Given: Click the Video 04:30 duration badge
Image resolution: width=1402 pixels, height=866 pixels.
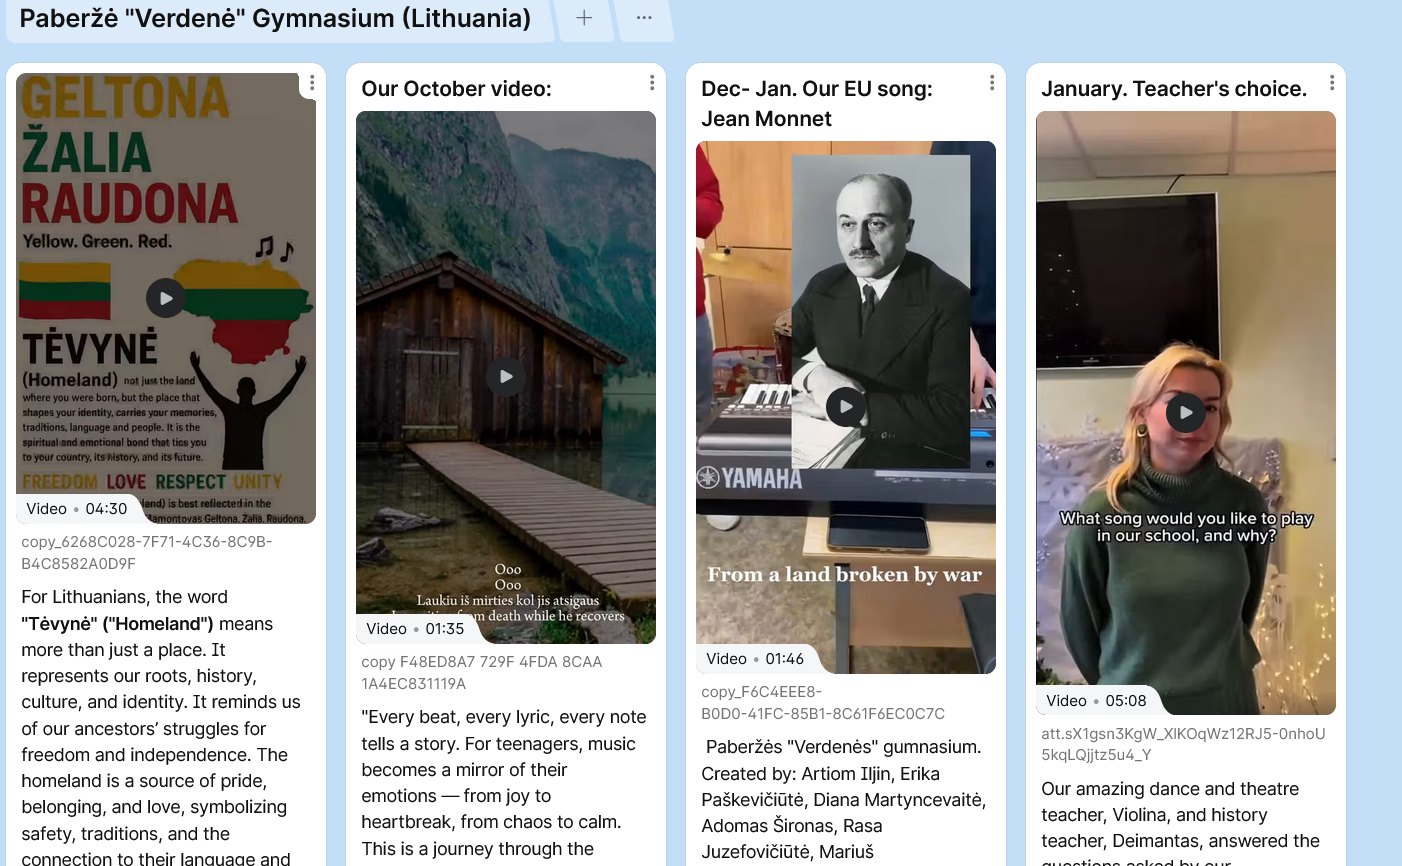Looking at the screenshot, I should [76, 509].
